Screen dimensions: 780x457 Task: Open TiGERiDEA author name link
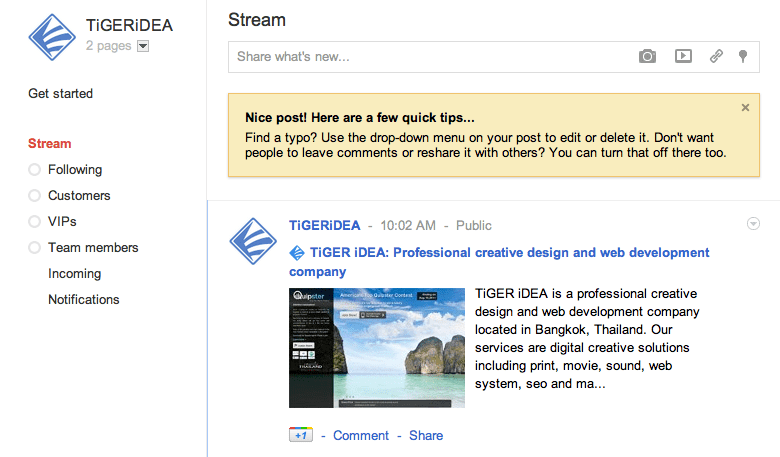[324, 225]
